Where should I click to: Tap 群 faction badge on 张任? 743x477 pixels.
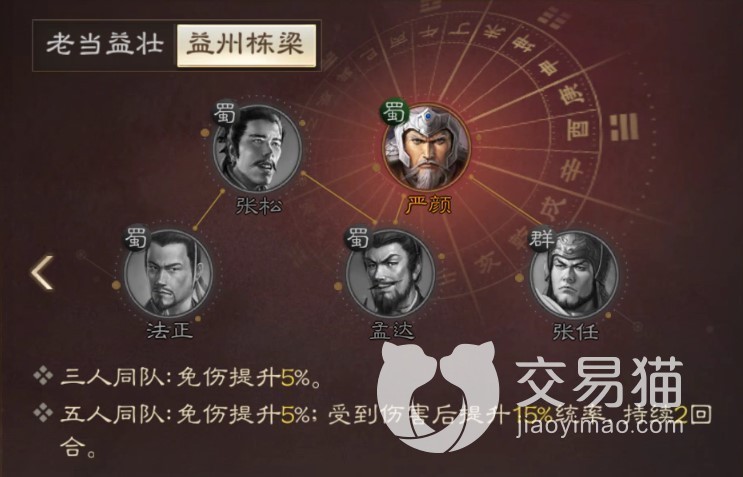tap(541, 238)
